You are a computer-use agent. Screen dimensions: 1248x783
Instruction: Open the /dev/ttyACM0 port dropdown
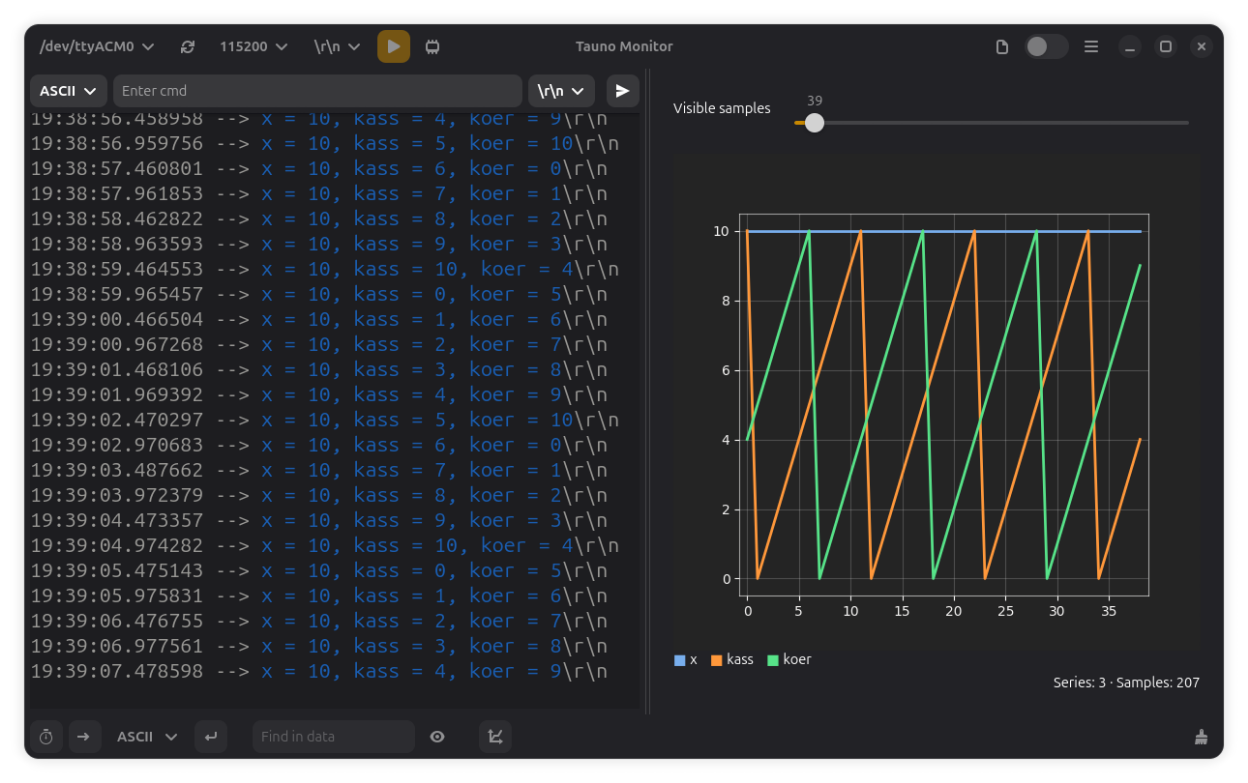(x=97, y=47)
